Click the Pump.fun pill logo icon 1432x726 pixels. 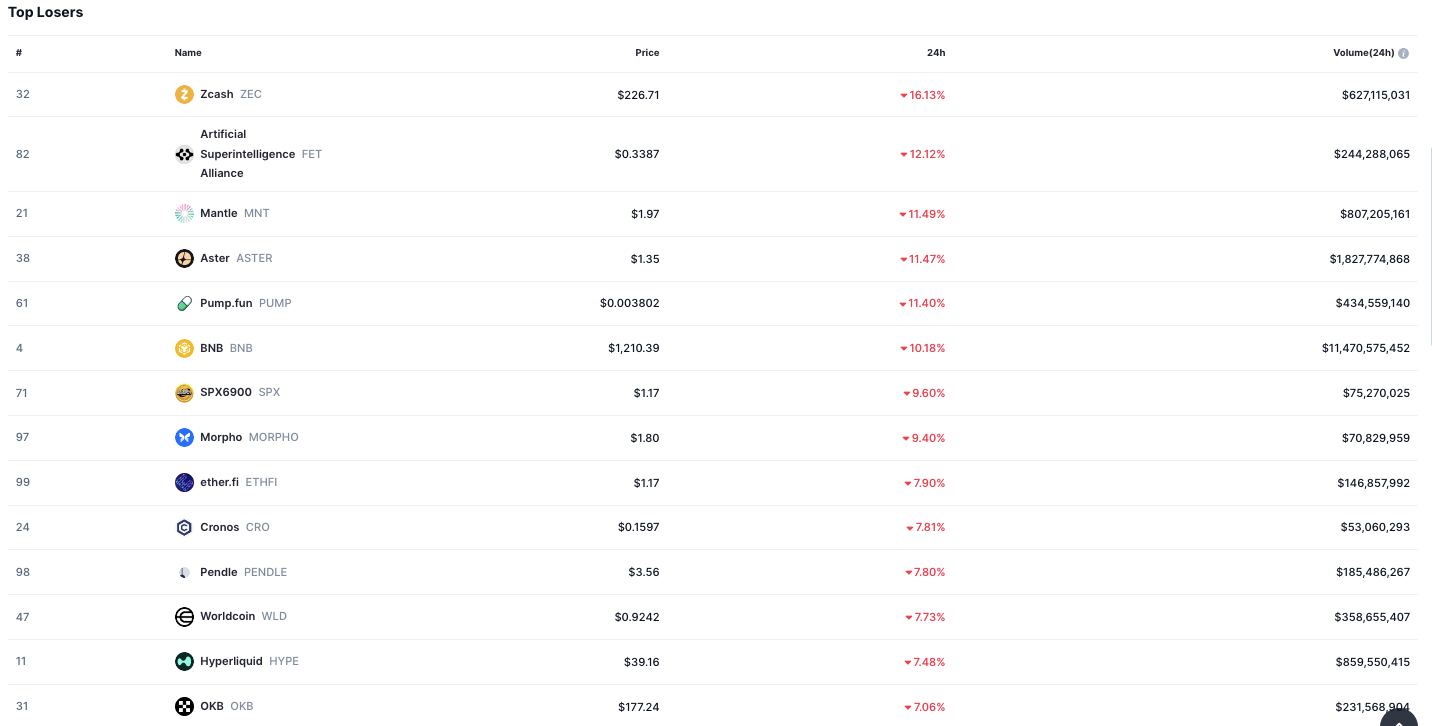pos(184,303)
